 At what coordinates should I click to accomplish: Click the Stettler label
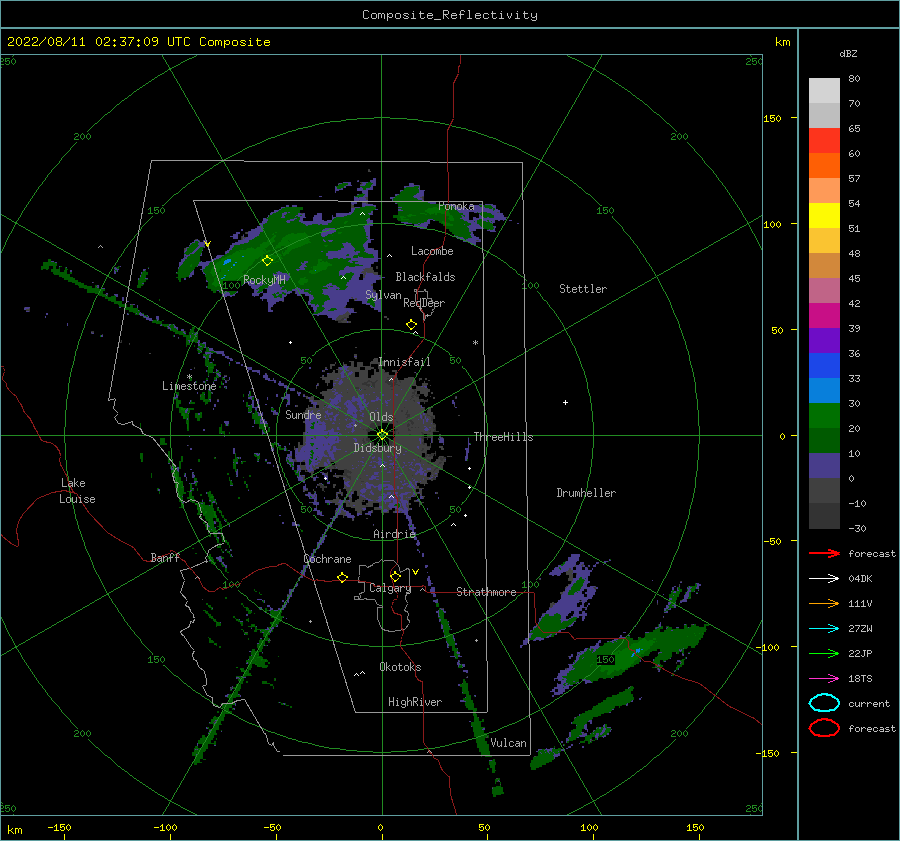pos(583,289)
